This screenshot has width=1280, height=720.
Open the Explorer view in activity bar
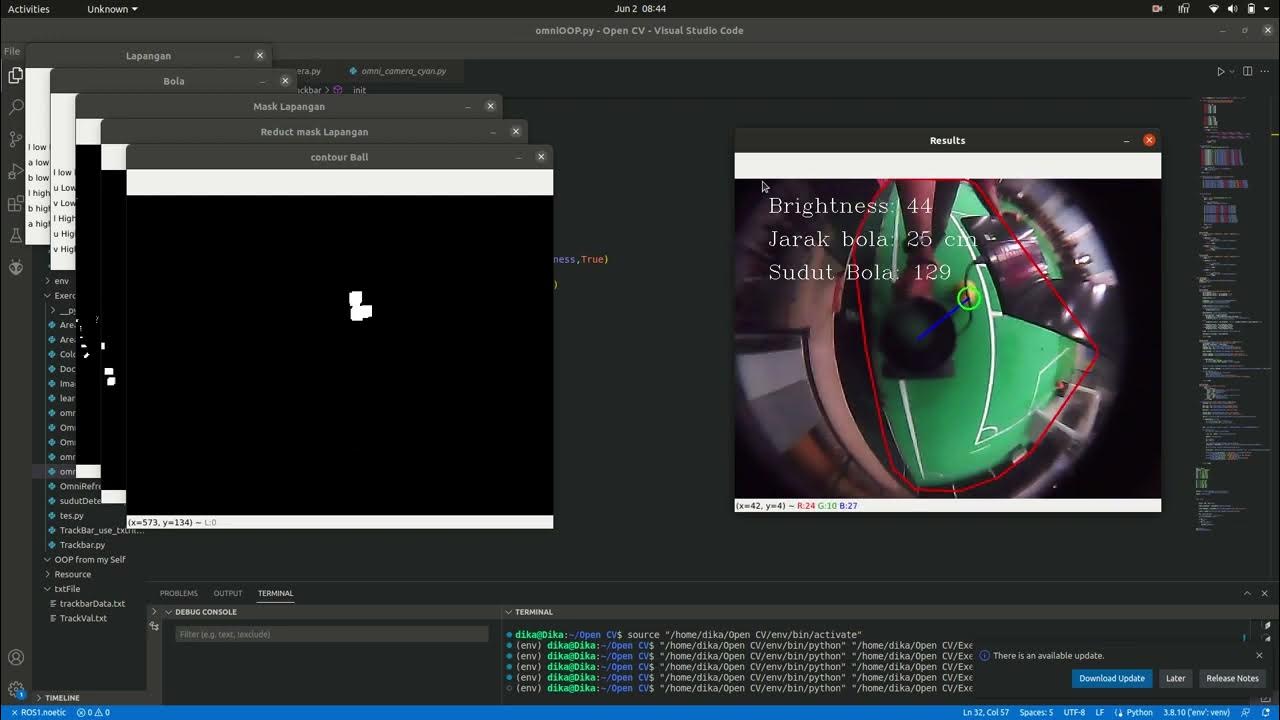[x=15, y=75]
